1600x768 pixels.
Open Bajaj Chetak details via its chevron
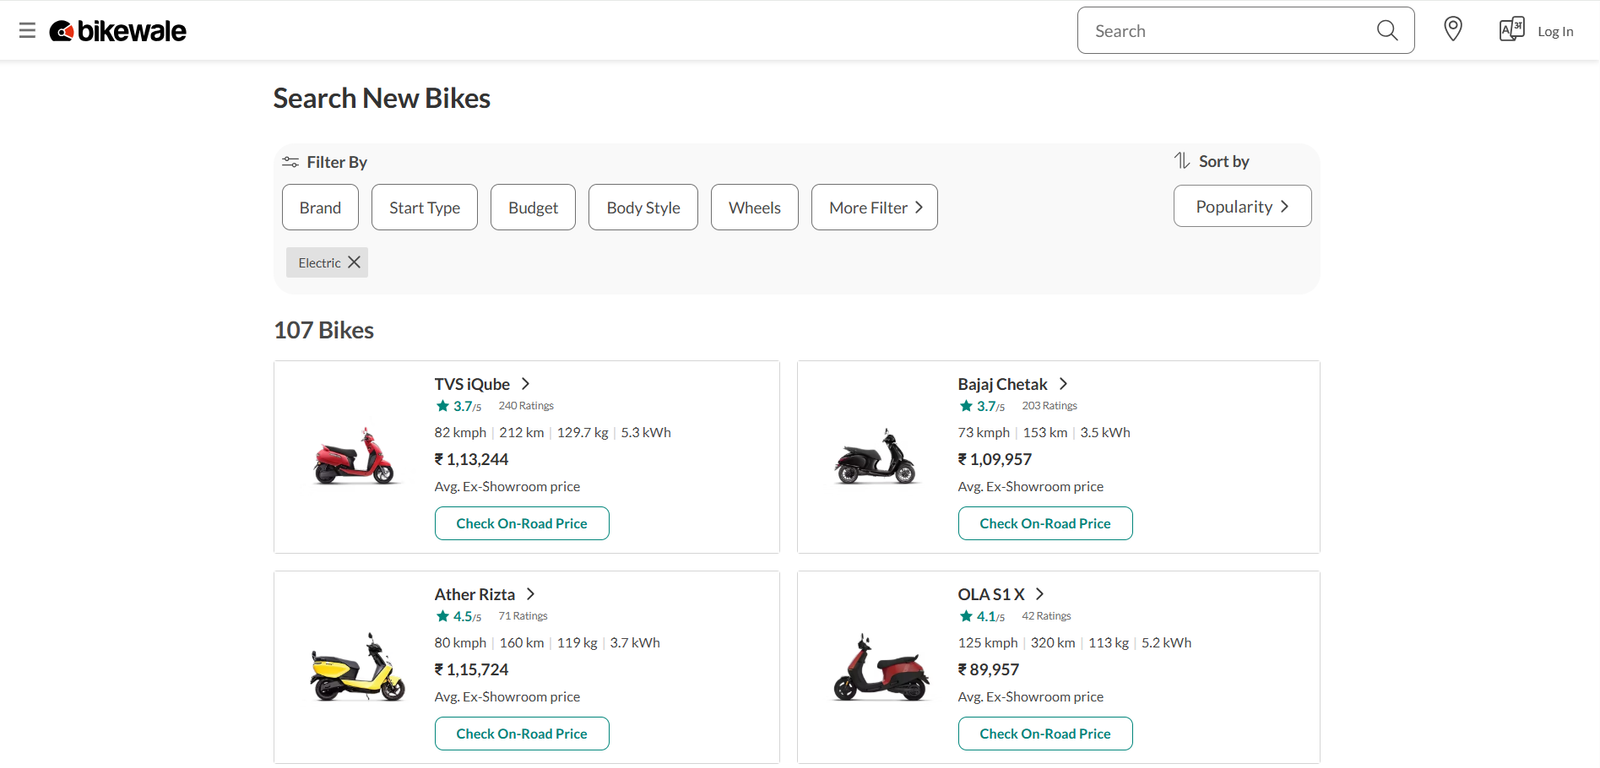click(1063, 384)
